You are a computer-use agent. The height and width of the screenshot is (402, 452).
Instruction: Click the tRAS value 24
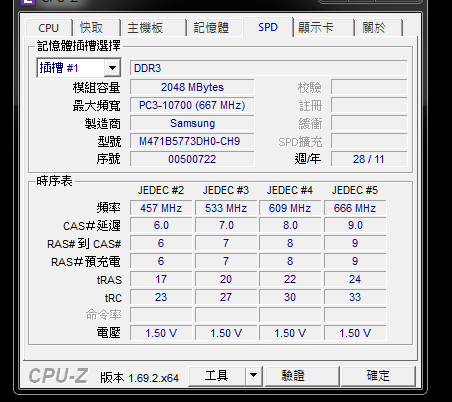tap(355, 279)
